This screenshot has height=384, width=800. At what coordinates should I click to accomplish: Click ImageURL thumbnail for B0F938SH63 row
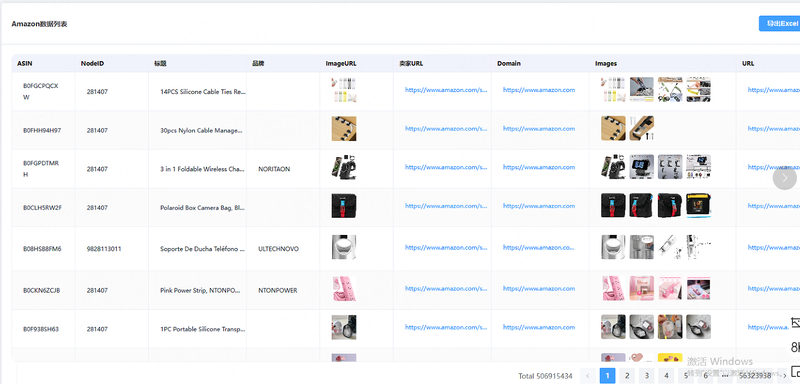[x=344, y=327]
